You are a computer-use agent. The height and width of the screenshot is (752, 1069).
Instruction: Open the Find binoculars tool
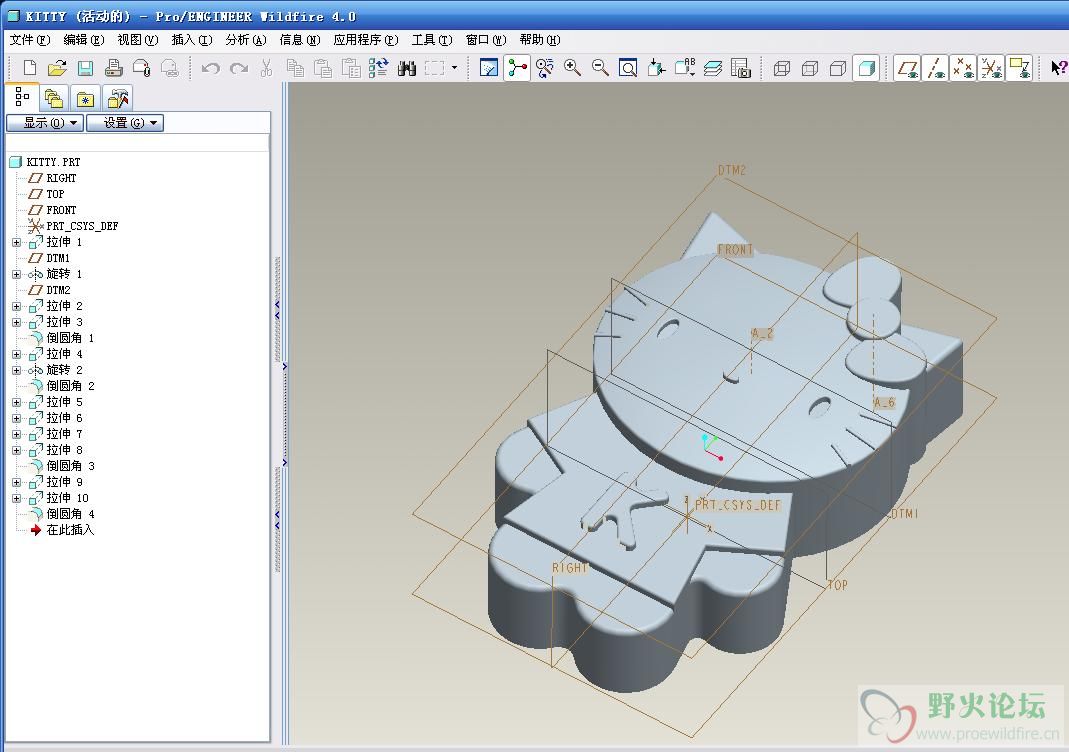pos(406,67)
